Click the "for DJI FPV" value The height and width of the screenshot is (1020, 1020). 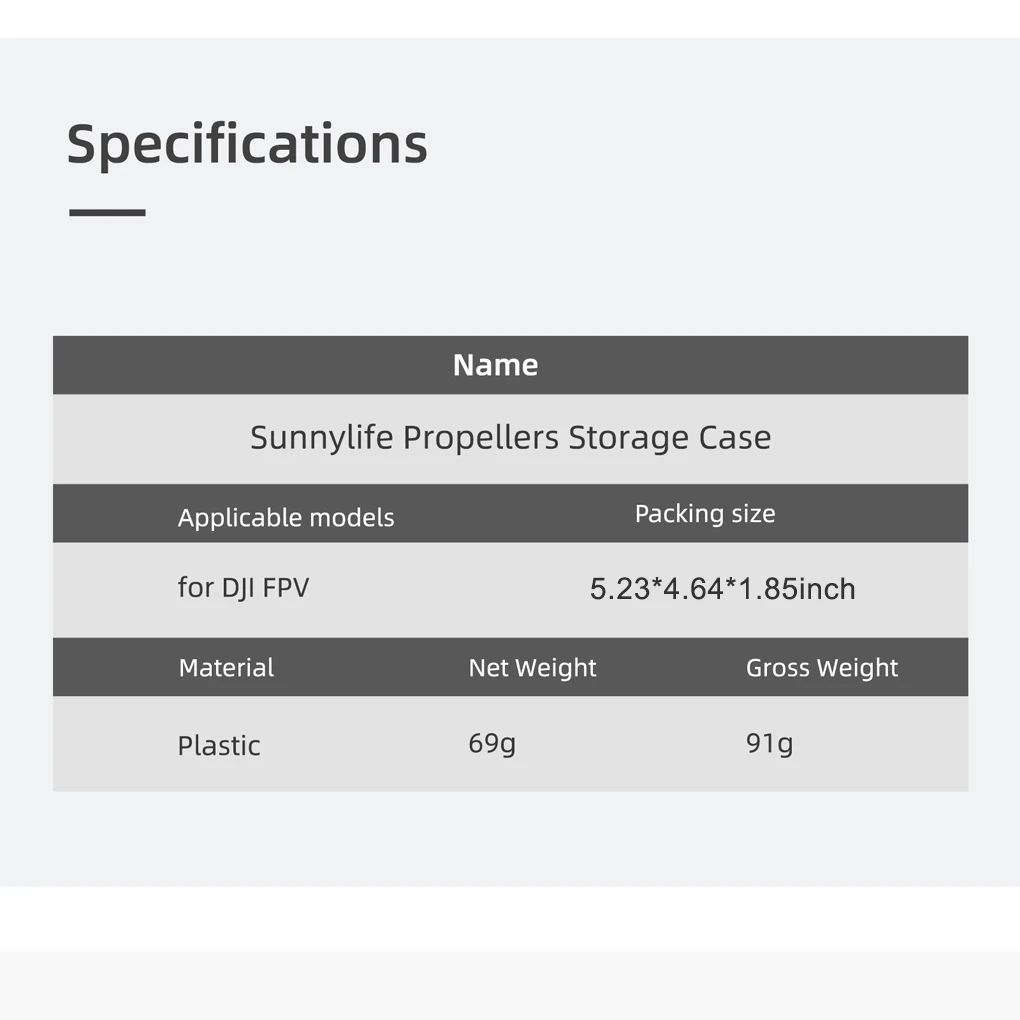243,587
